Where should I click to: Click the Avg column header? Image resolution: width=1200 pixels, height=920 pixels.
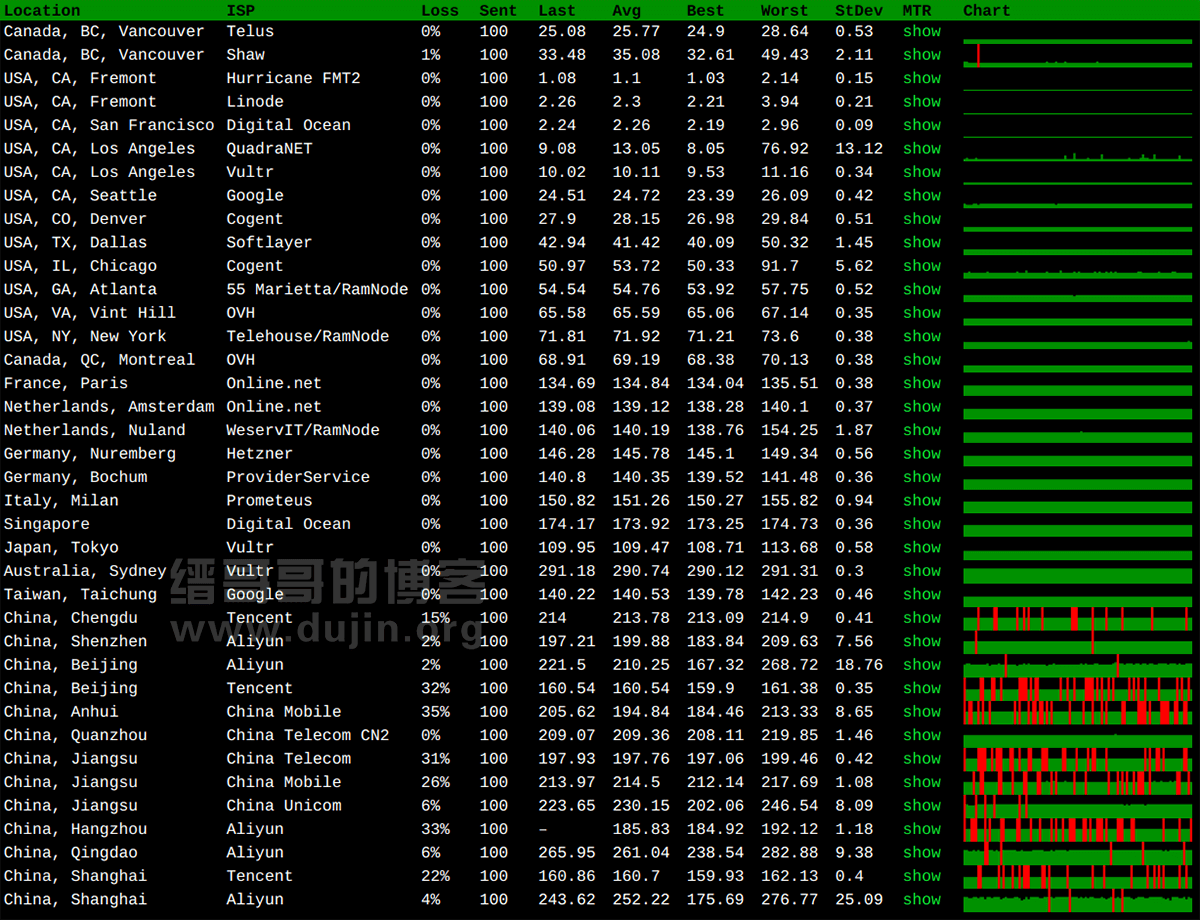pos(627,11)
